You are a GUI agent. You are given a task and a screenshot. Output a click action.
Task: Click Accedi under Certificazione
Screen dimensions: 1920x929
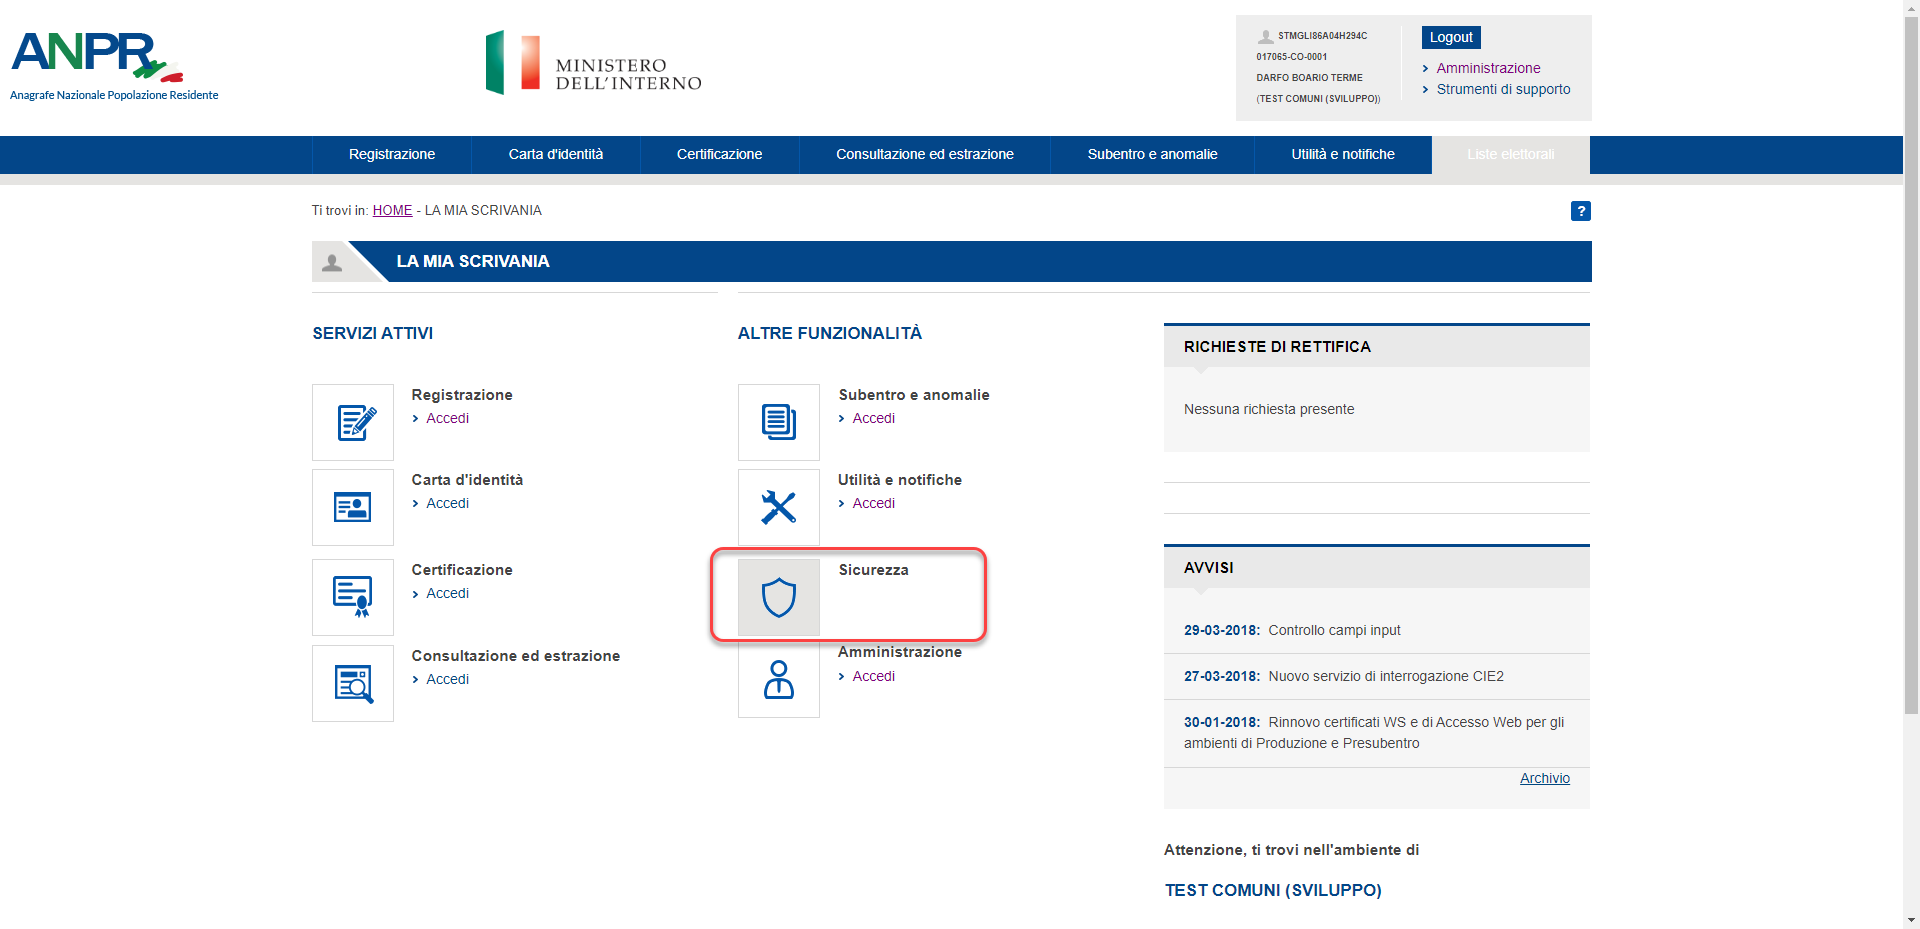[447, 593]
